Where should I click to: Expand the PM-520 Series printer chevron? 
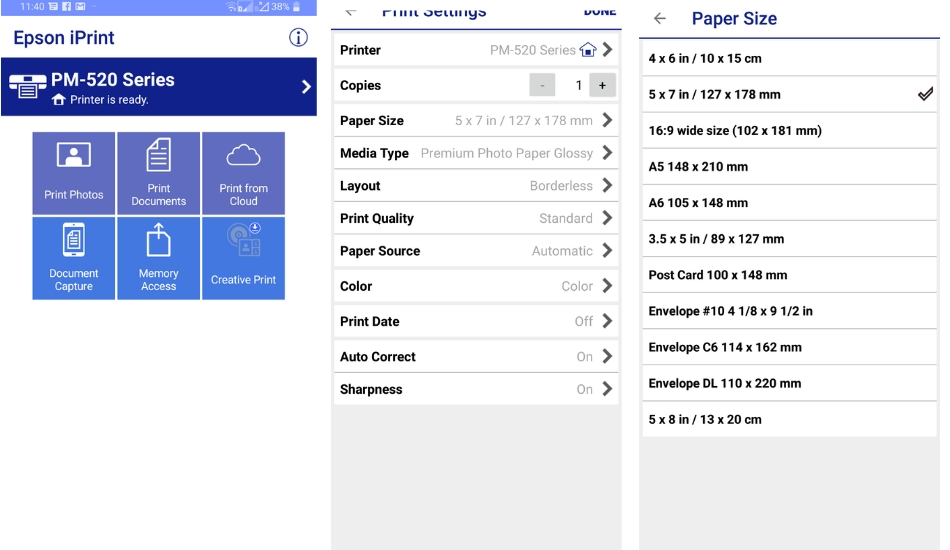306,87
